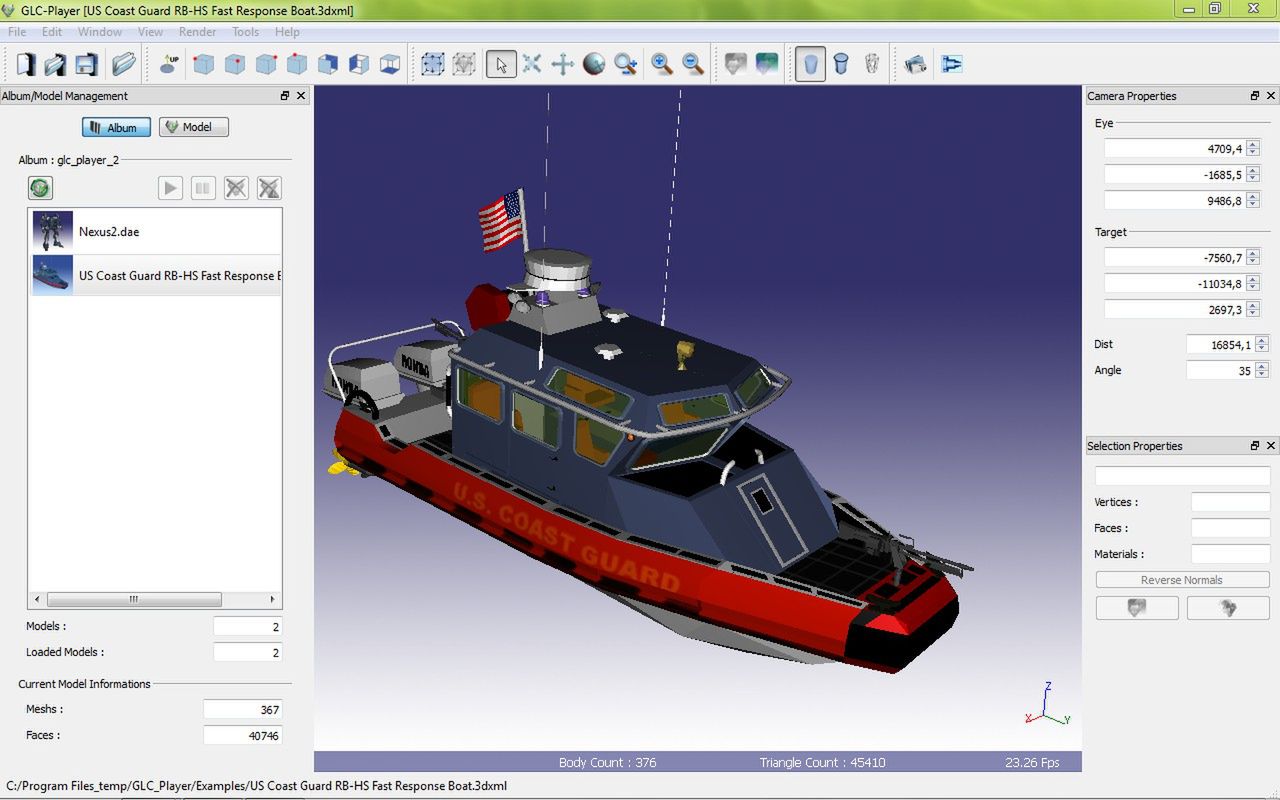The height and width of the screenshot is (800, 1280).
Task: Float the Camera Properties panel
Action: click(x=1255, y=96)
